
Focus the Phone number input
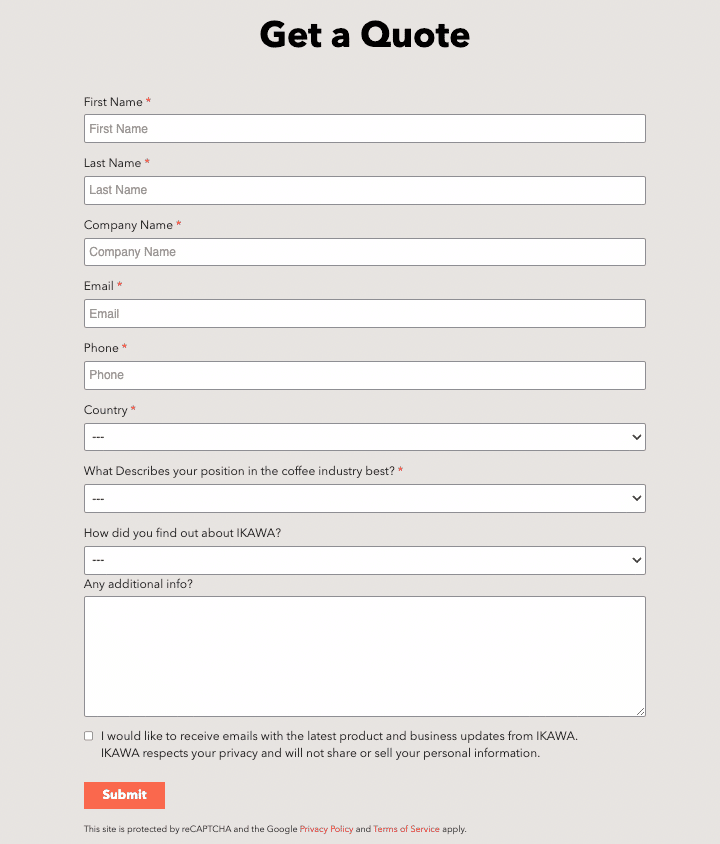pos(364,375)
